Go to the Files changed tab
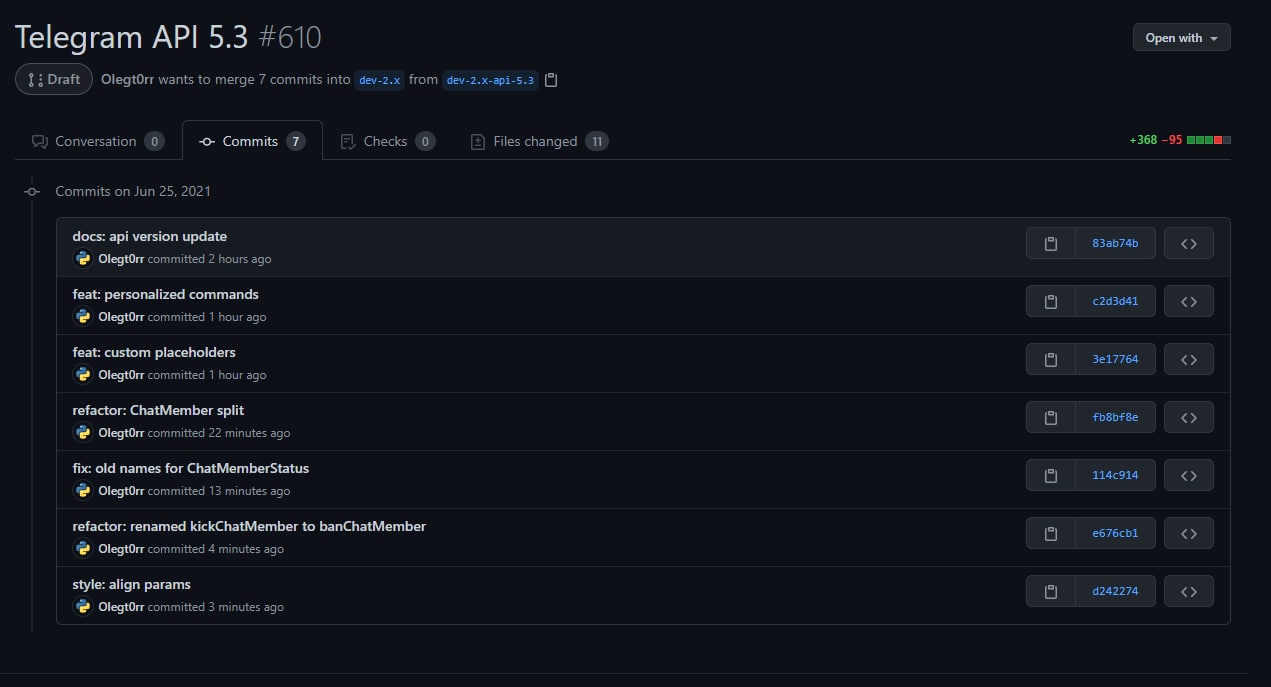This screenshot has height=687, width=1271. 539,141
